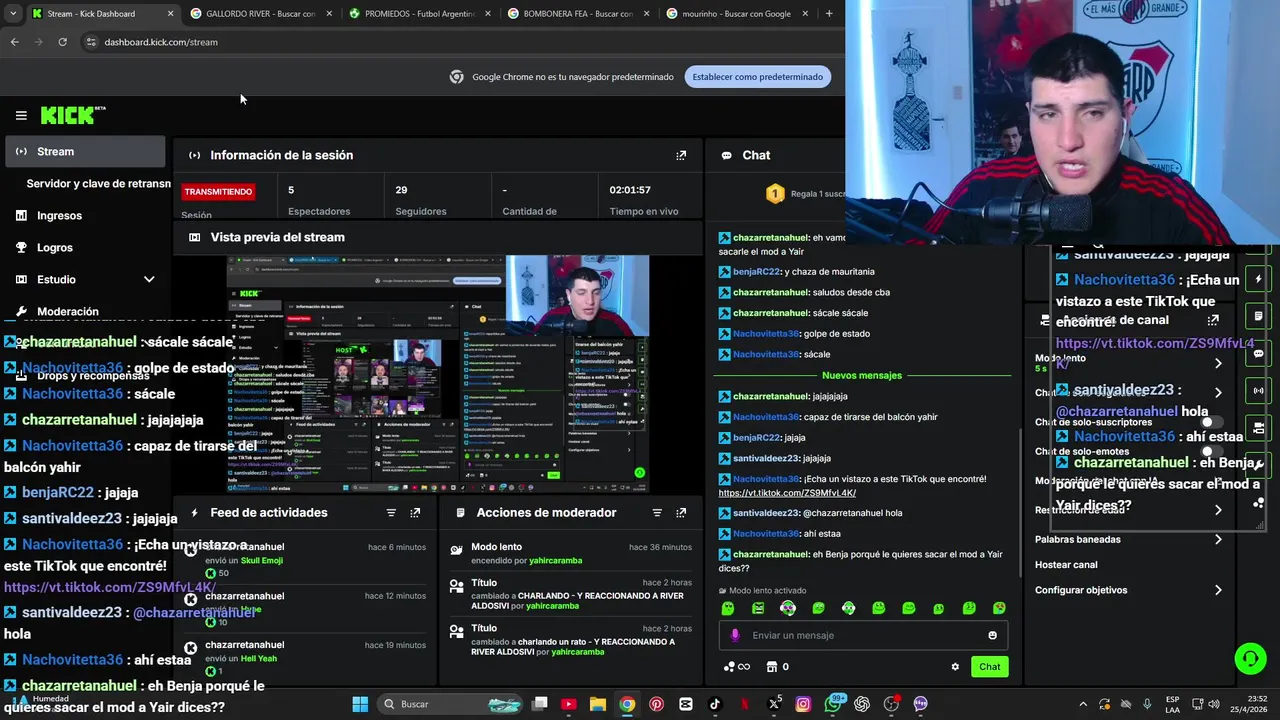The image size is (1280, 720).
Task: Open the camera sidebar icon
Action: point(1258,427)
